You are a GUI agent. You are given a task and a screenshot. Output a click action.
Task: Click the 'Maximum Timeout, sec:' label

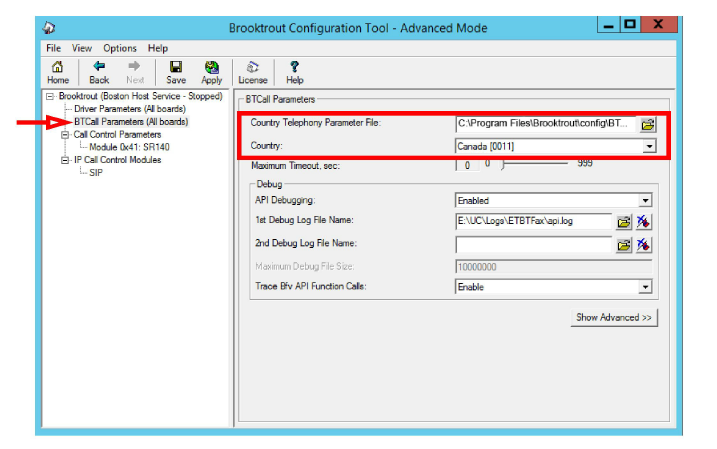[x=295, y=166]
